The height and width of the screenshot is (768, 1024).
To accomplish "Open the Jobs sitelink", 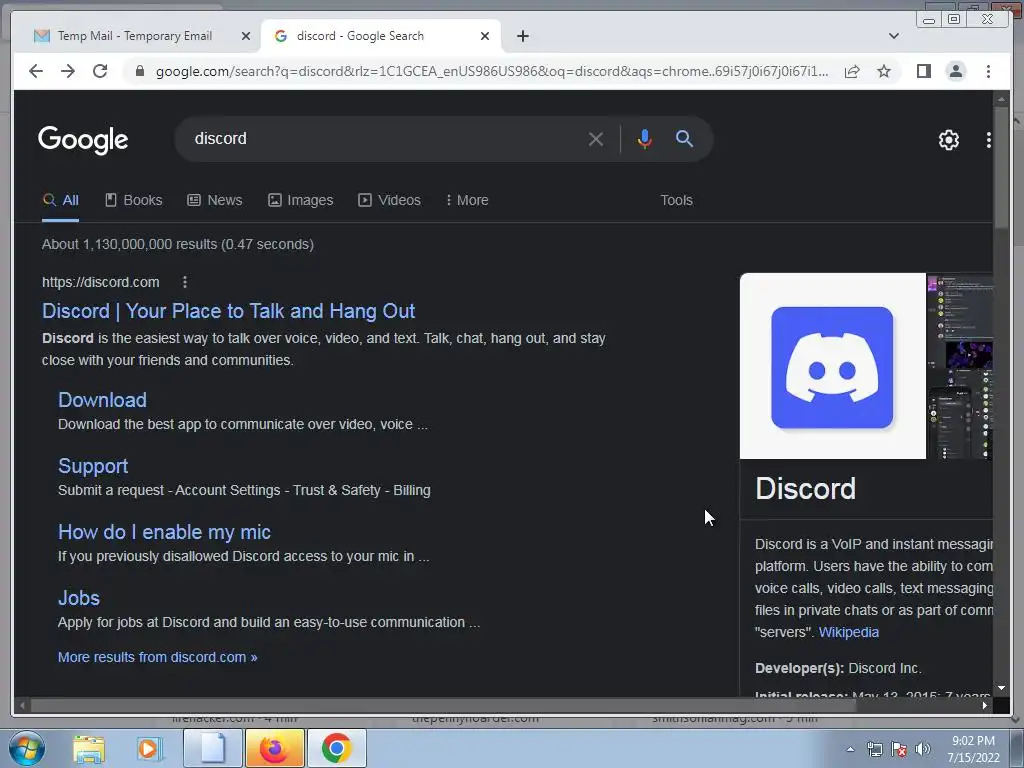I will [79, 598].
